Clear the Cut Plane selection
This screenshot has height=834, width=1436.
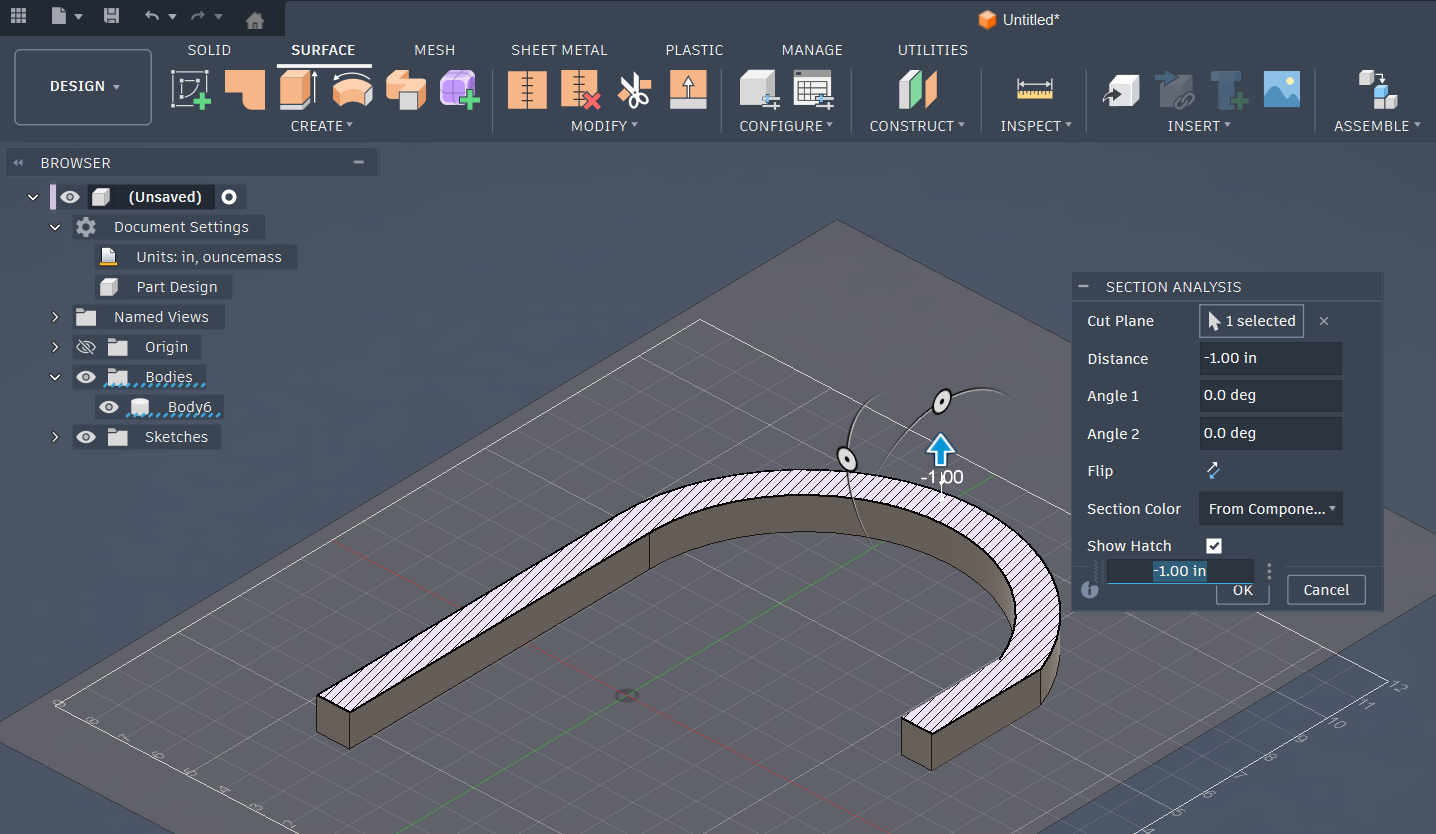click(1324, 321)
